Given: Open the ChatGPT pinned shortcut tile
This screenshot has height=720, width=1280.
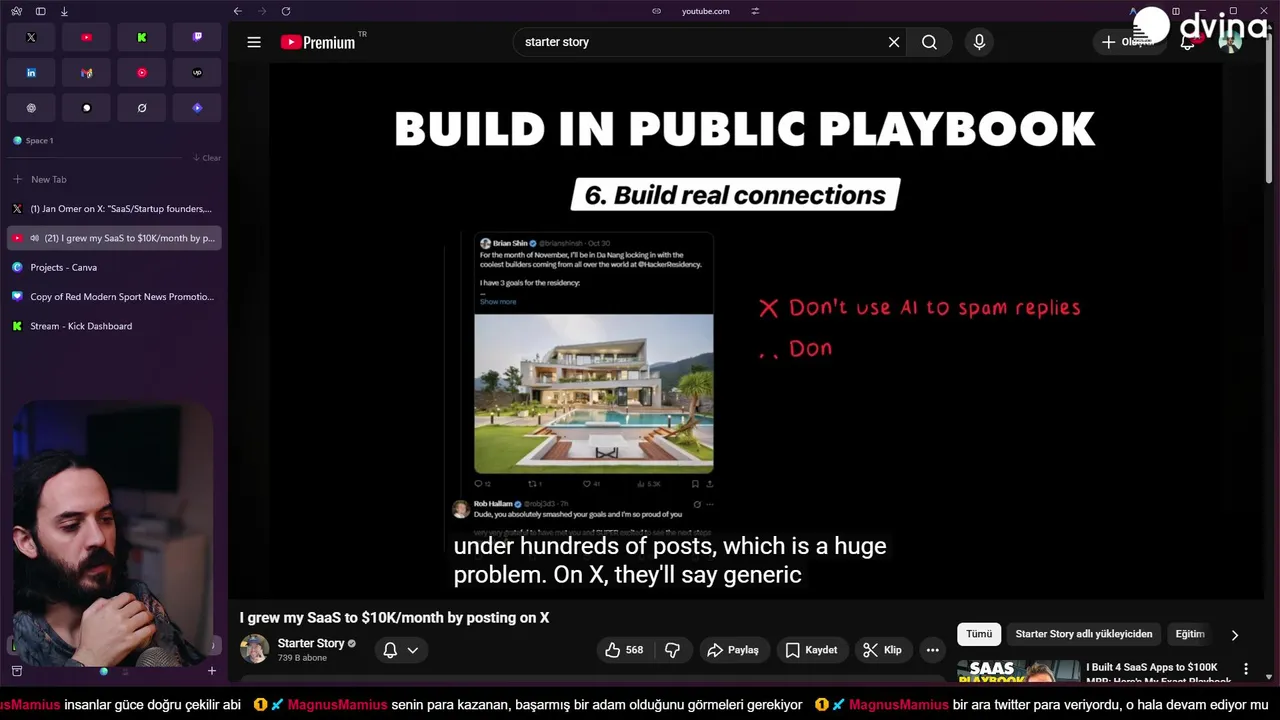Looking at the screenshot, I should 31,108.
